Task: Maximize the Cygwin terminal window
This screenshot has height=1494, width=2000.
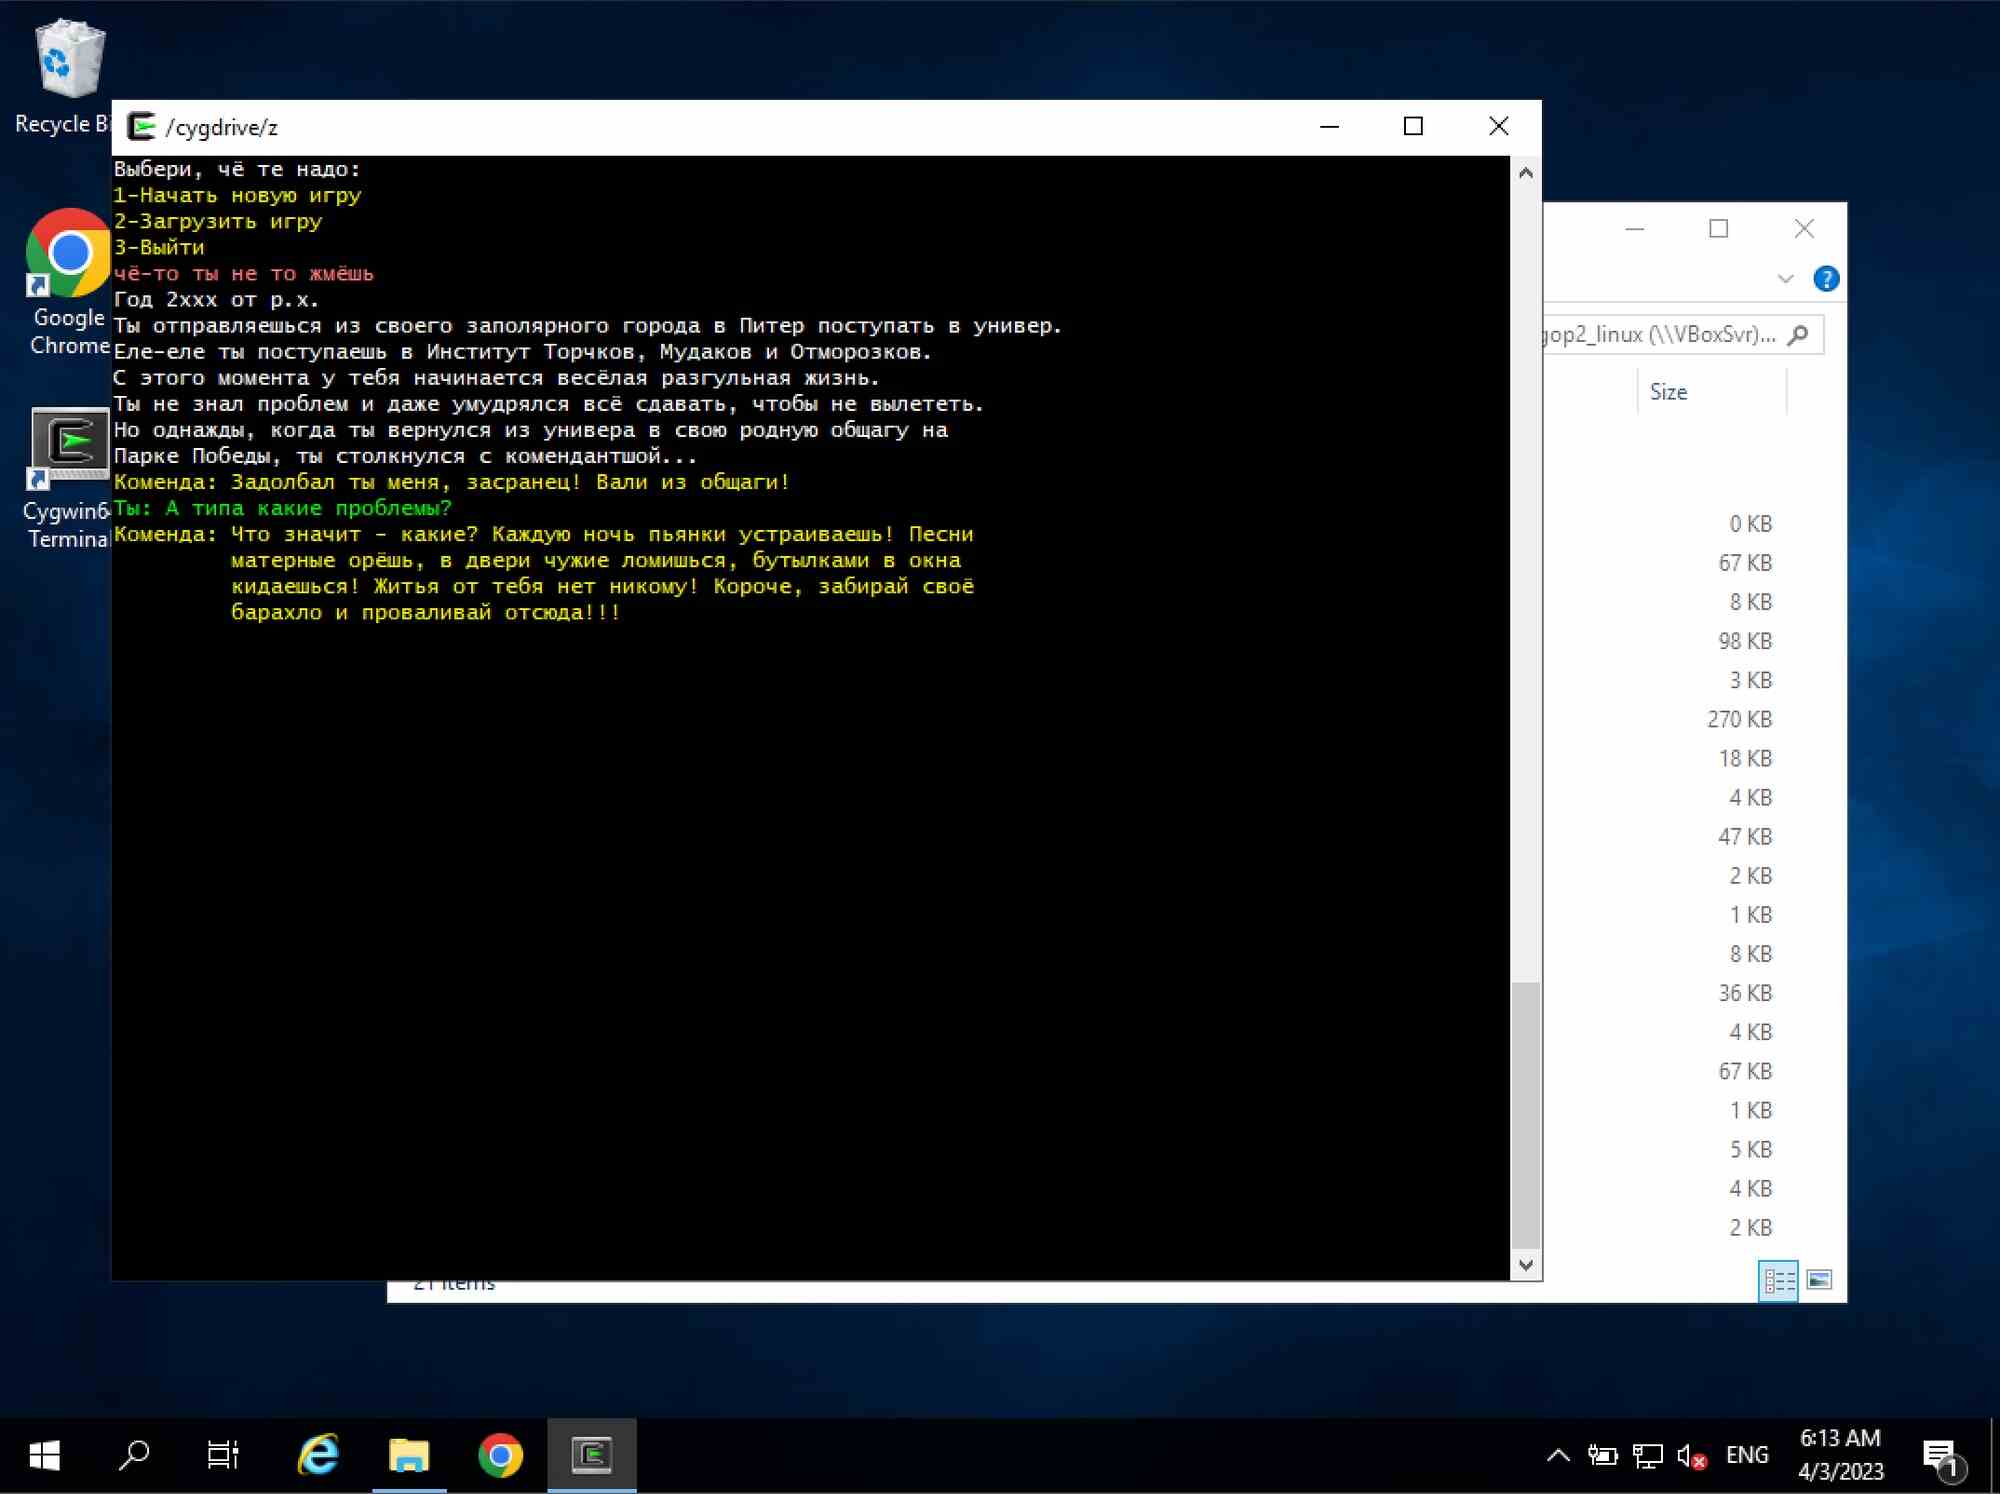Action: pyautogui.click(x=1413, y=126)
